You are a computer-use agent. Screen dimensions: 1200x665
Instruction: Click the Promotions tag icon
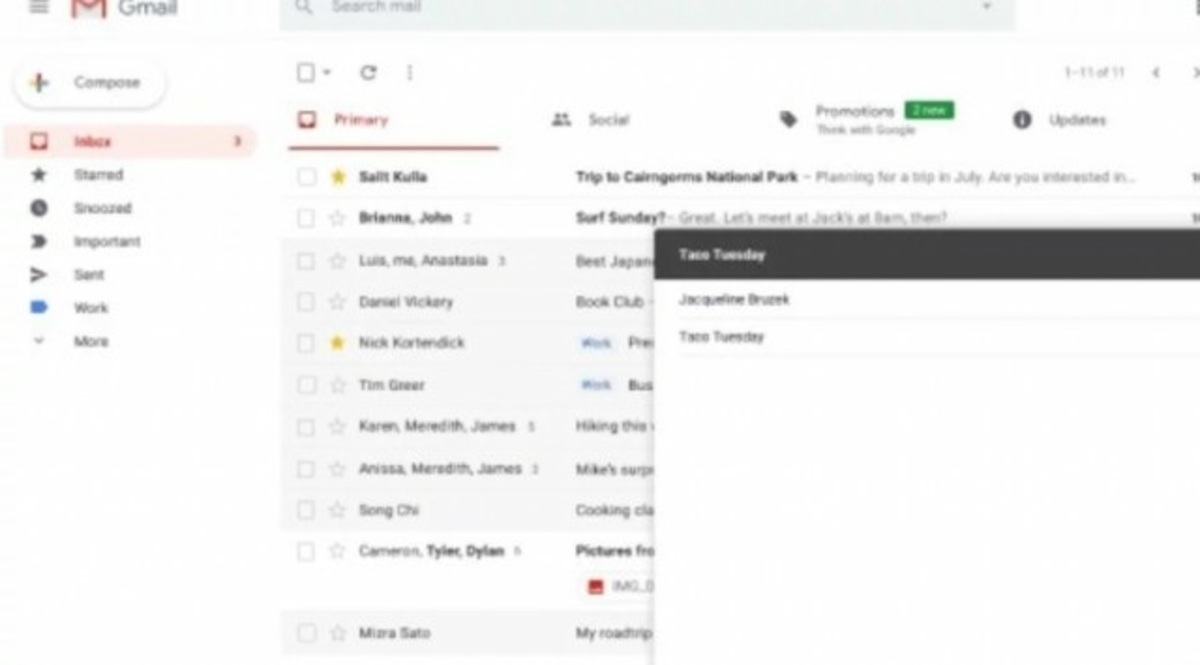789,120
